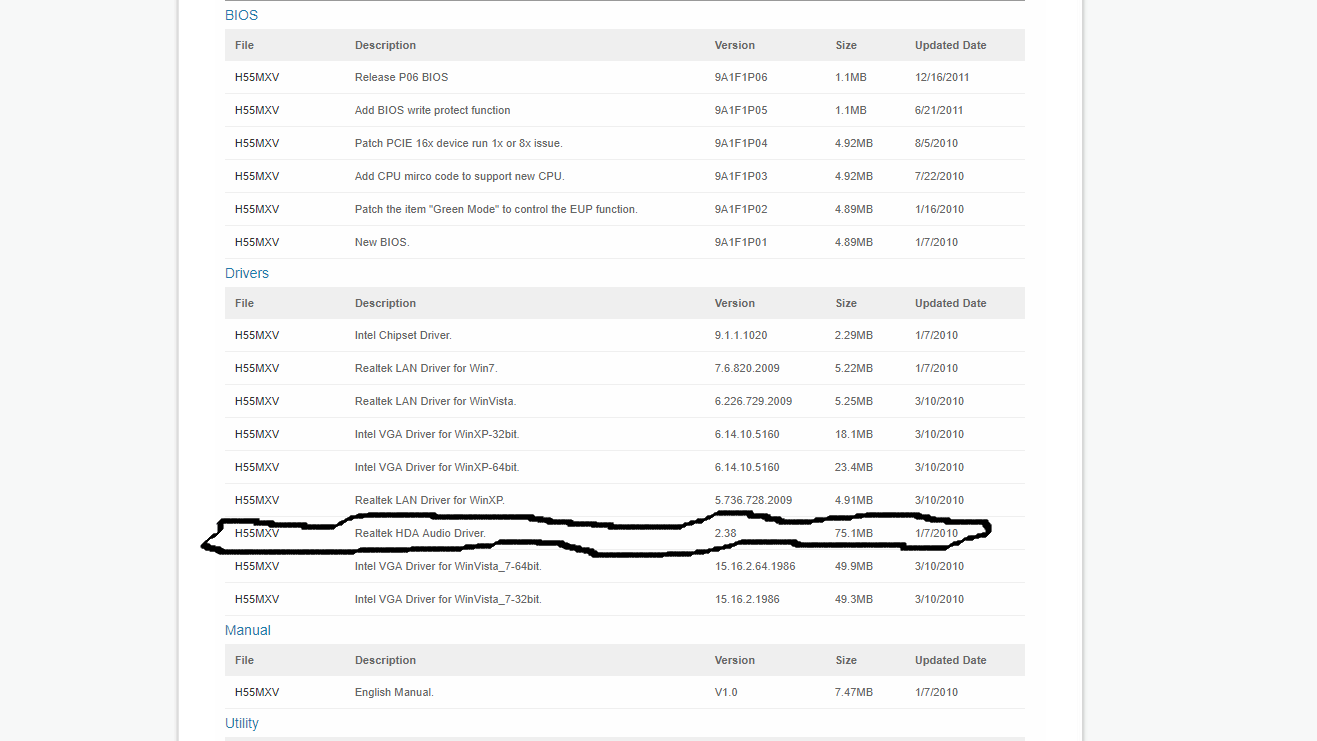Image resolution: width=1317 pixels, height=741 pixels.
Task: Open H55MXV file for Realtek HDA Audio Driver
Action: 257,533
